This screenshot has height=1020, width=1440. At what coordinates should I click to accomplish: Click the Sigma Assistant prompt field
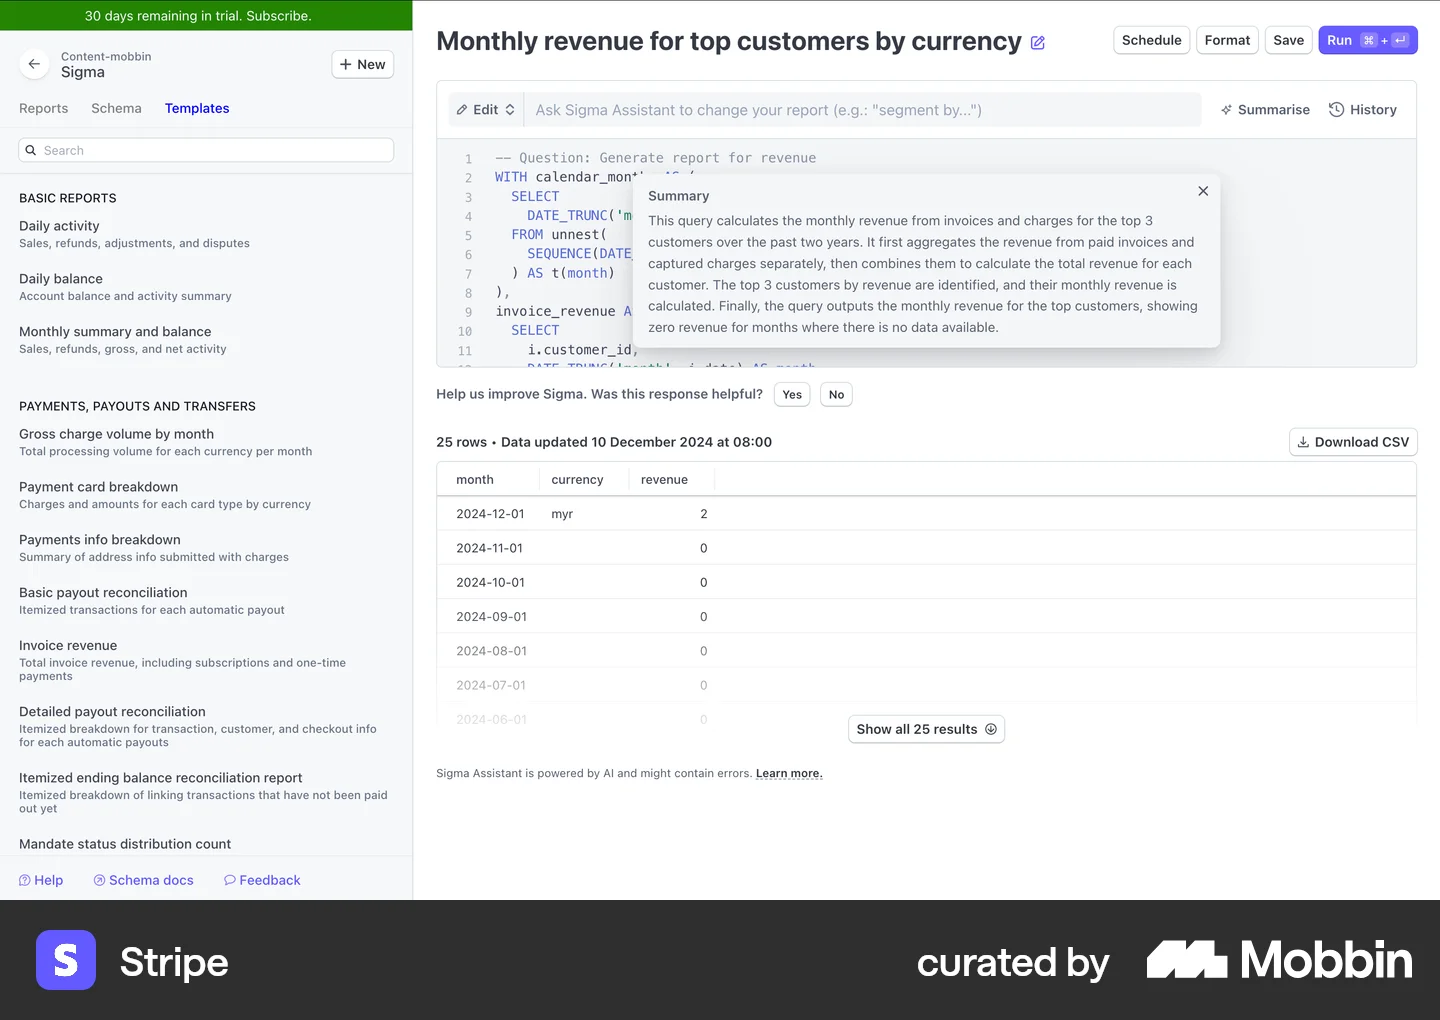point(863,110)
